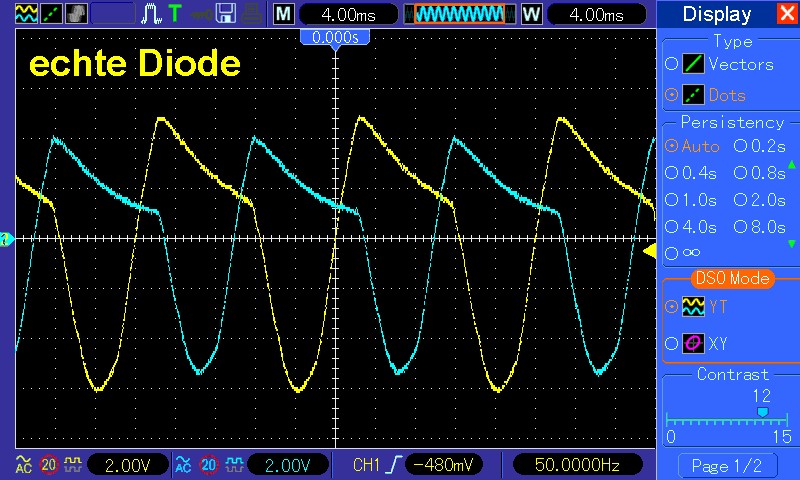Click CH2 cyan AC coupling icon
The width and height of the screenshot is (800, 480).
(182, 464)
